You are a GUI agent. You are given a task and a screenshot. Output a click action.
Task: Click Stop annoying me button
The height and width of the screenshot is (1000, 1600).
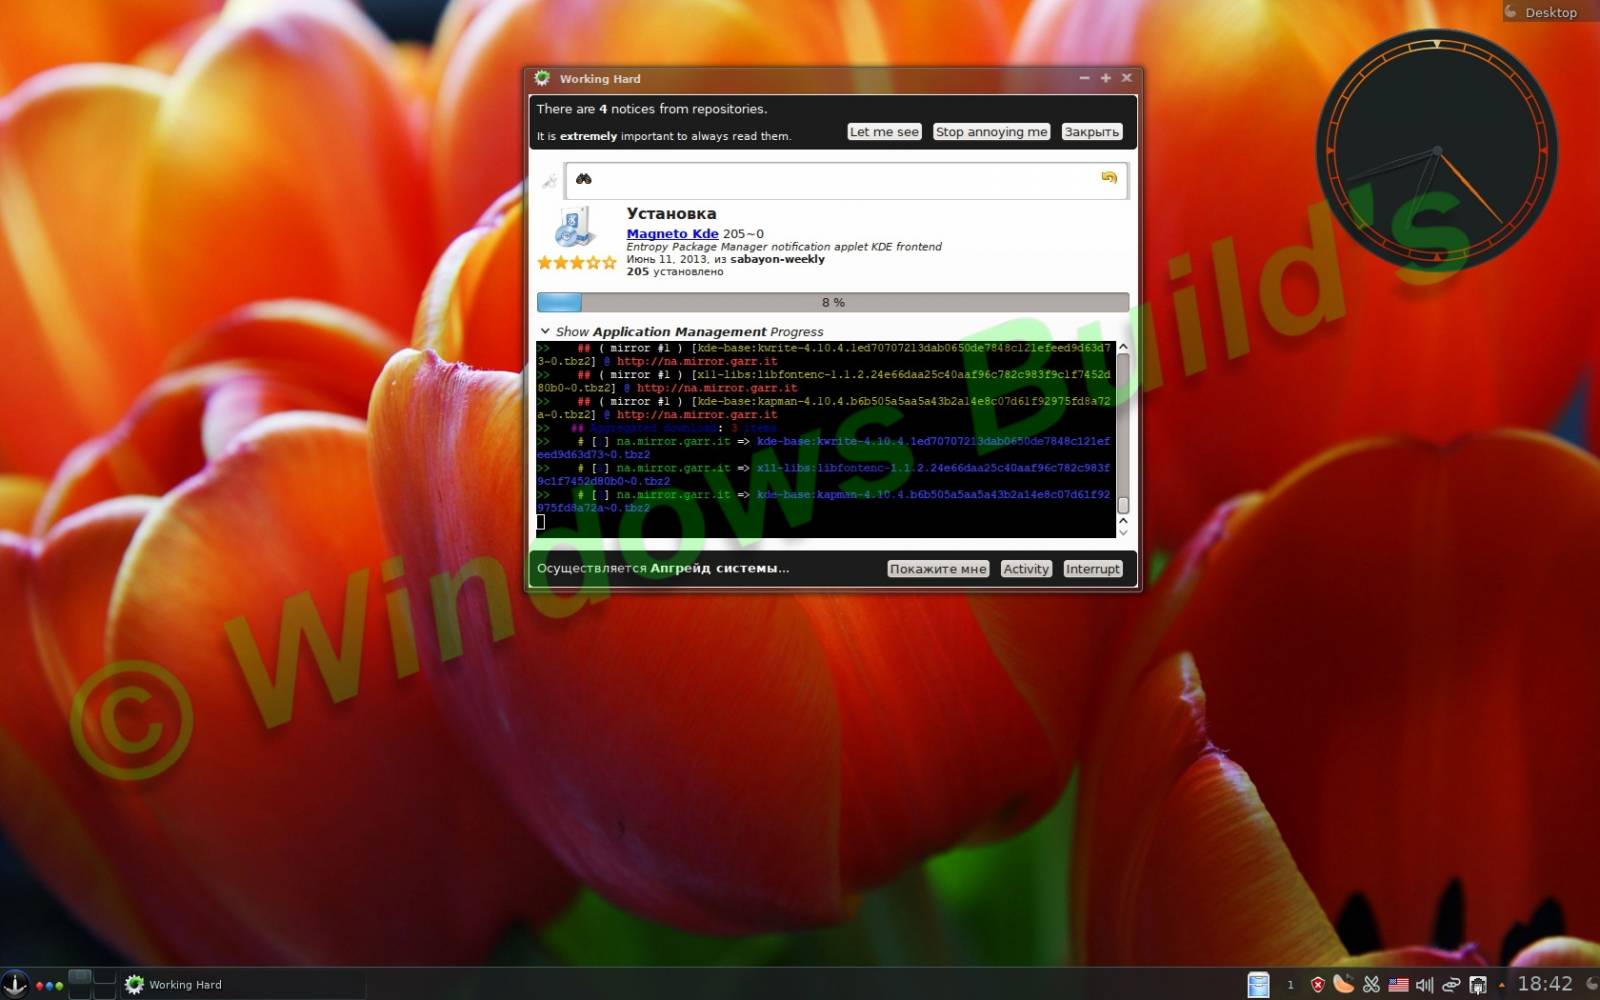991,132
